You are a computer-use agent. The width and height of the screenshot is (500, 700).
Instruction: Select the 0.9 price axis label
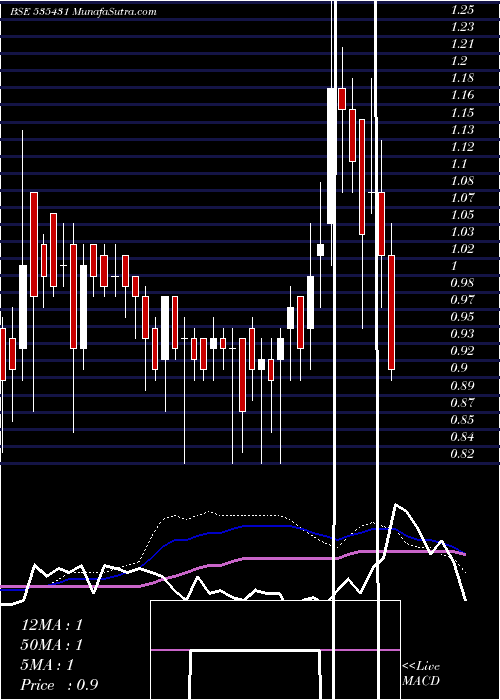pyautogui.click(x=459, y=368)
